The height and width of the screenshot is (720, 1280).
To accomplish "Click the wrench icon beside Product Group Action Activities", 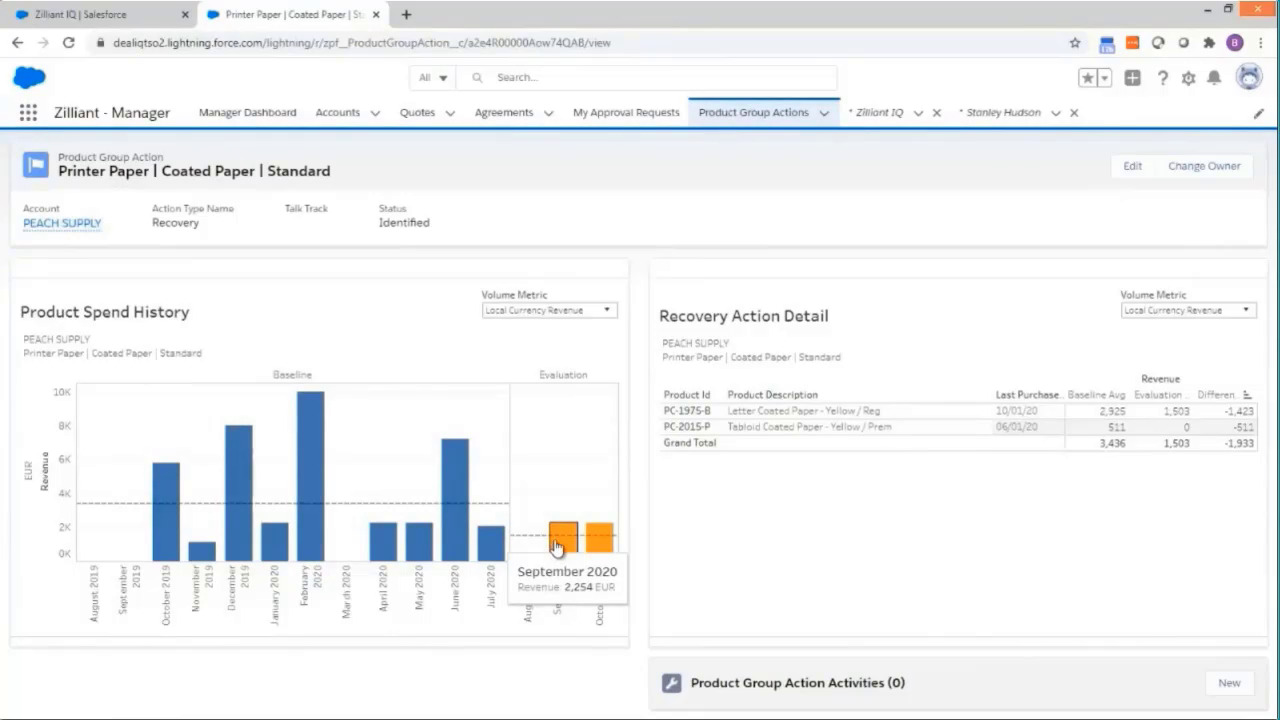I will [x=671, y=683].
